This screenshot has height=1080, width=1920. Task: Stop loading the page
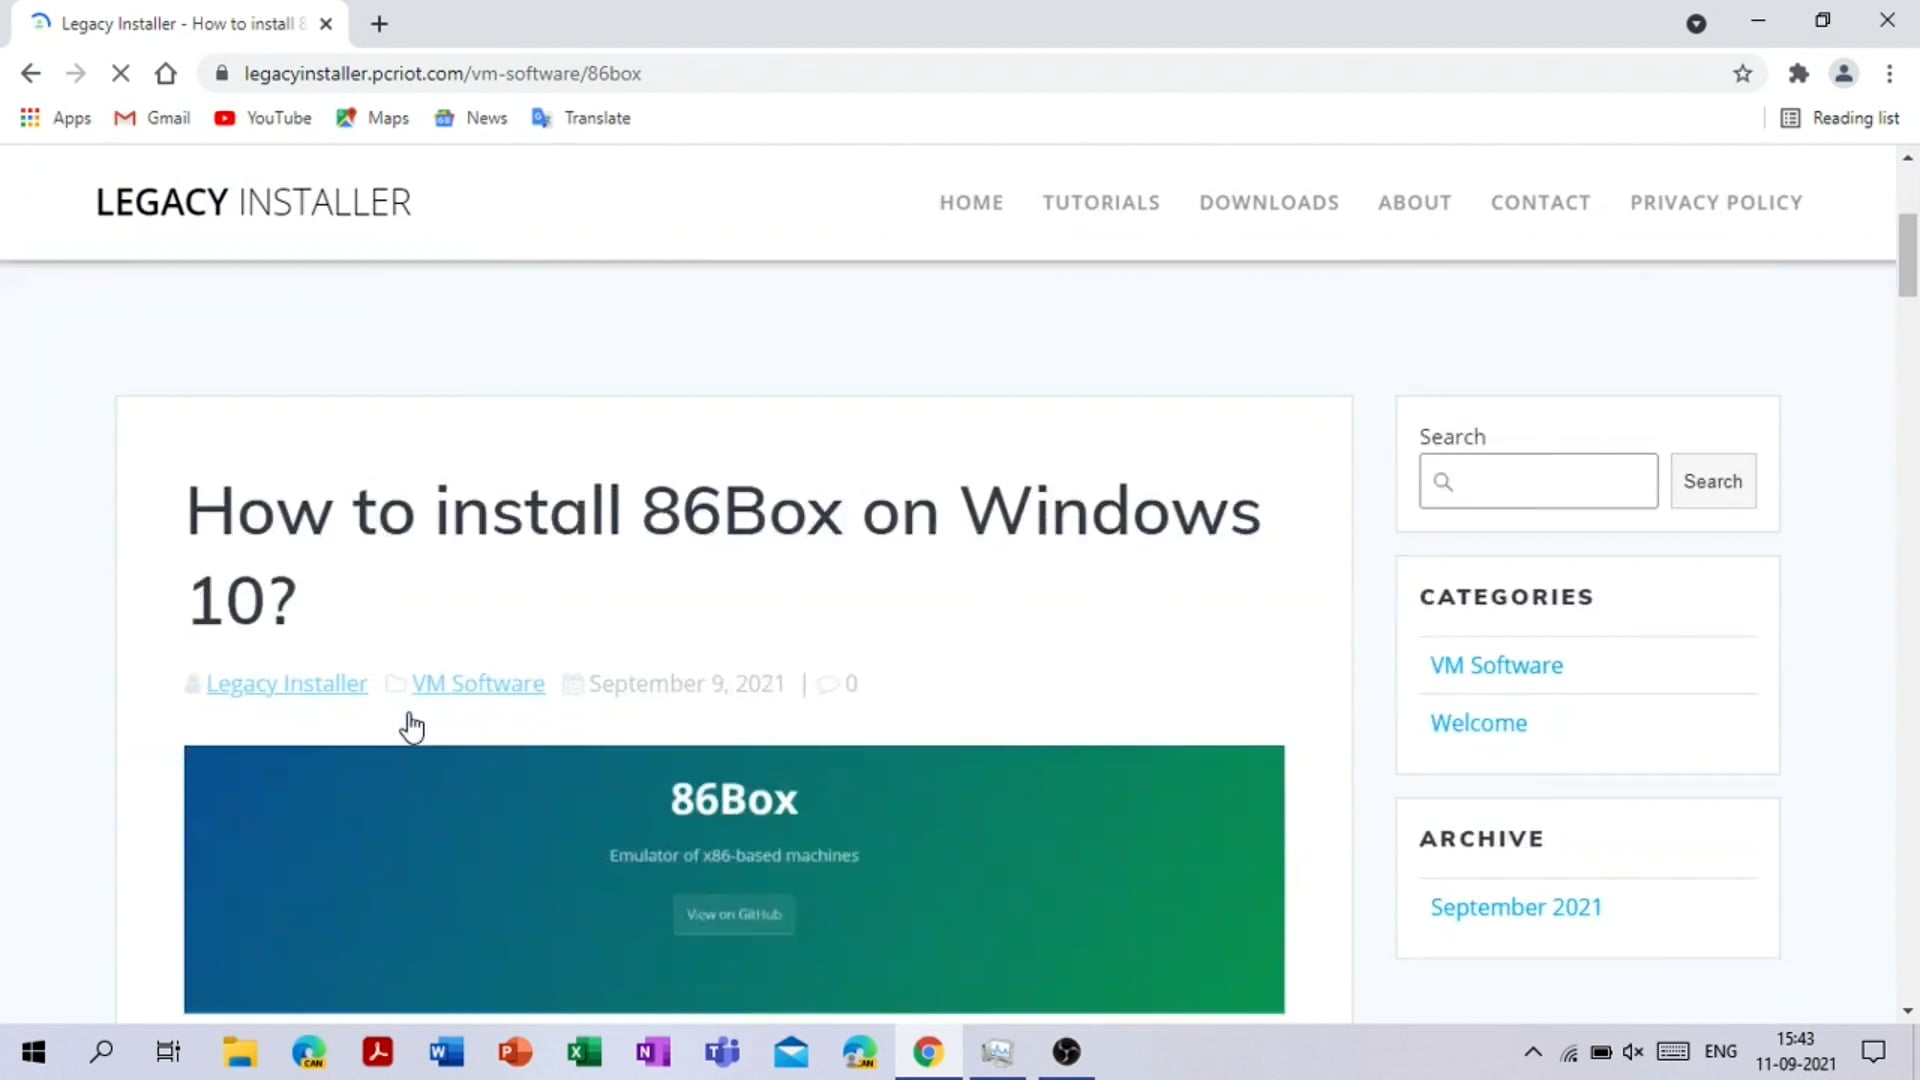[x=121, y=73]
